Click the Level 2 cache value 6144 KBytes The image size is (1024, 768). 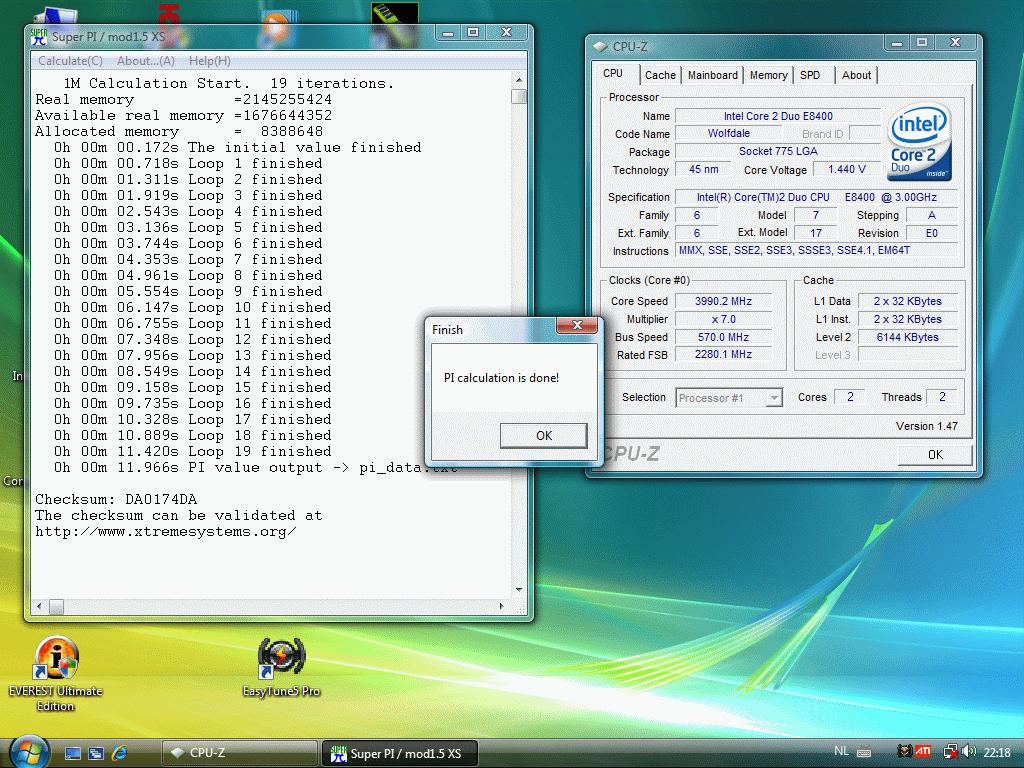[908, 337]
